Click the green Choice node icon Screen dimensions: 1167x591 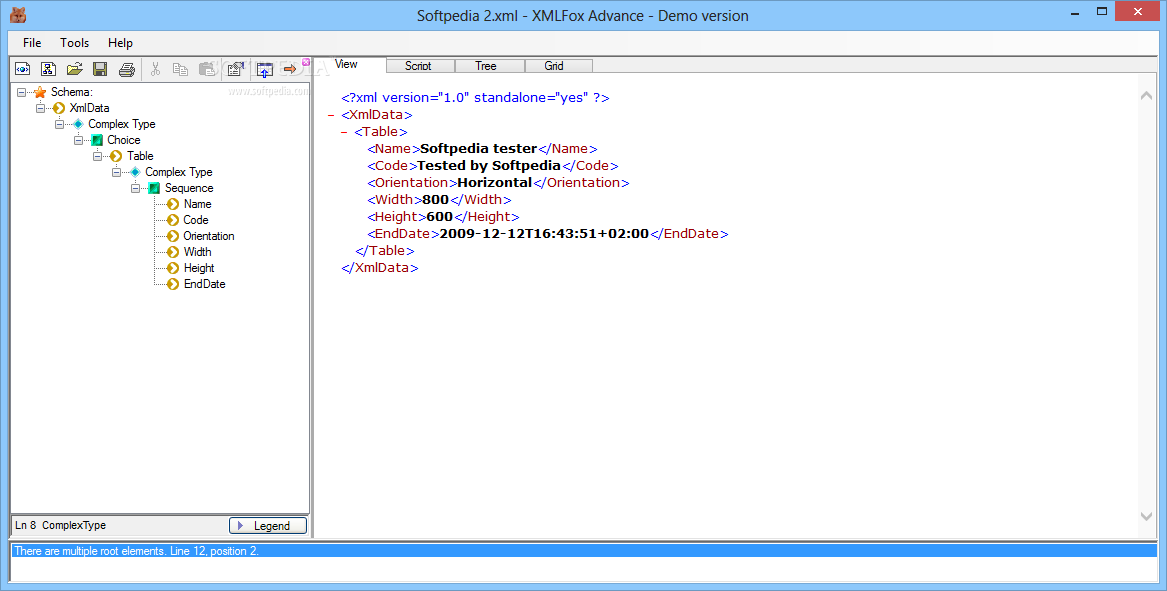click(x=97, y=140)
